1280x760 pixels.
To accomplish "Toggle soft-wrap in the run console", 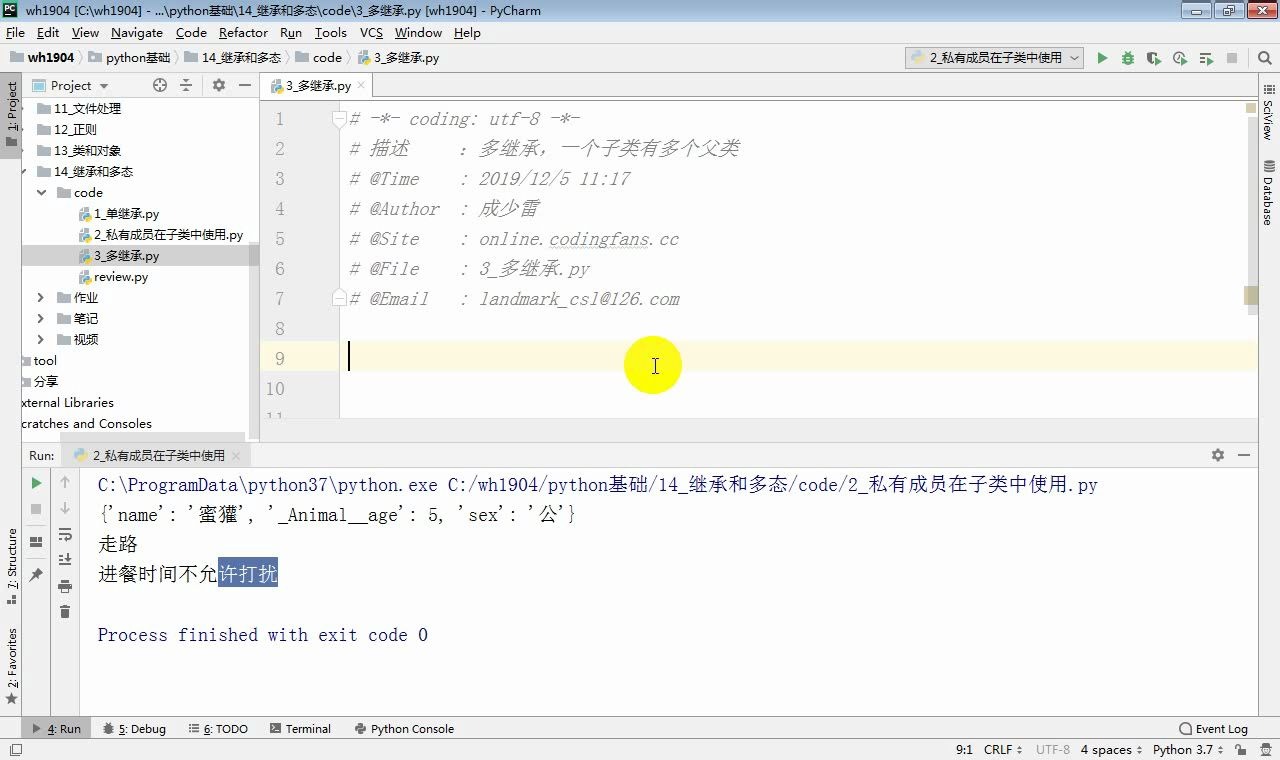I will click(65, 535).
